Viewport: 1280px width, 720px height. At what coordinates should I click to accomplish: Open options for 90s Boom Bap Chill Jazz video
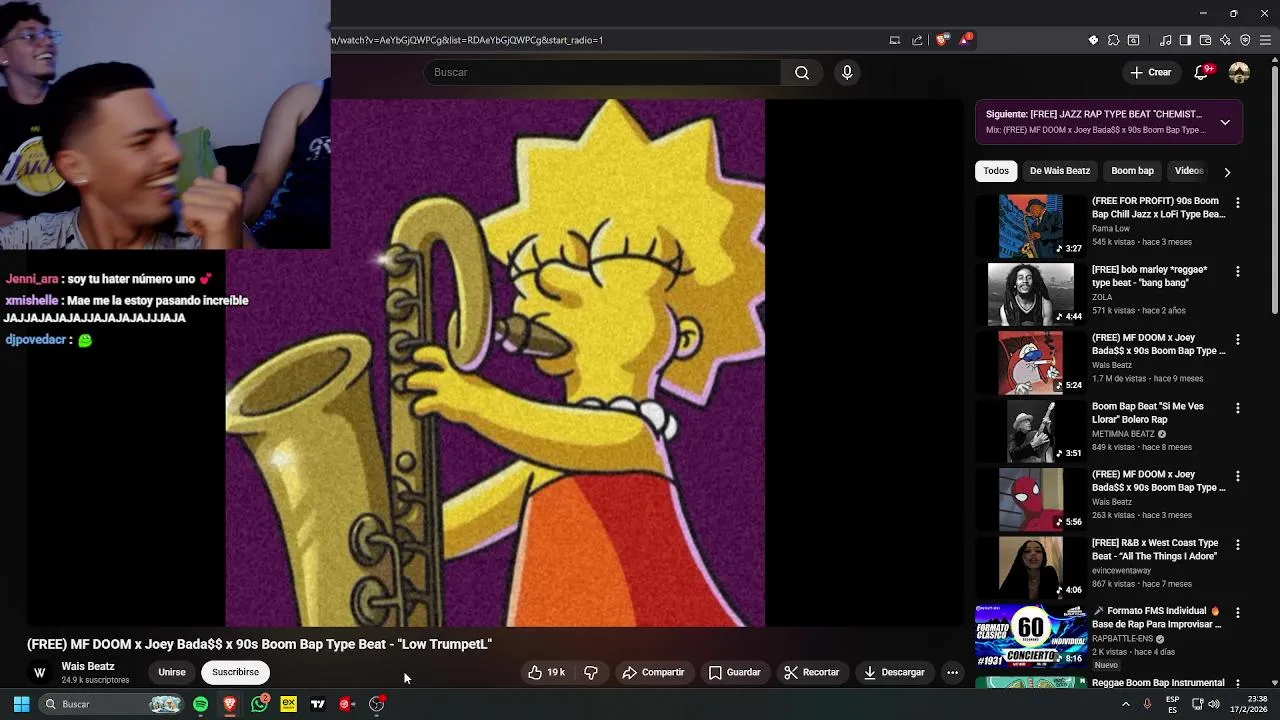1238,203
